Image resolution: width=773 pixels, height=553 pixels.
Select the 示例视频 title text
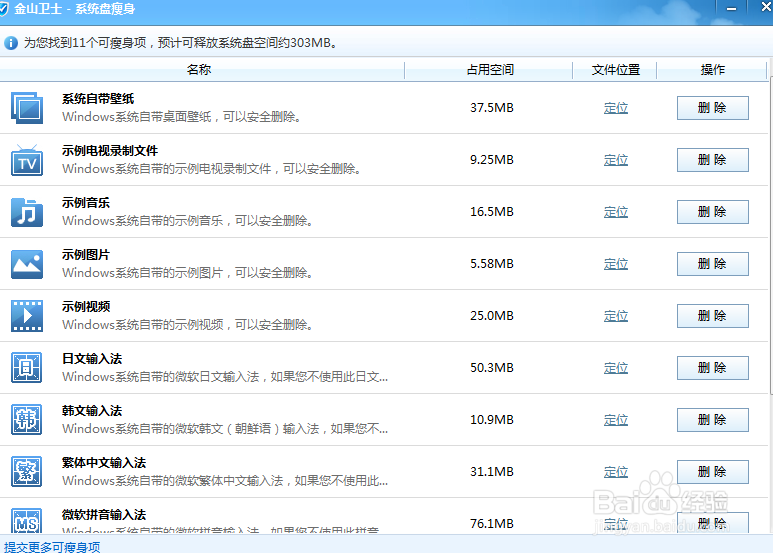pyautogui.click(x=86, y=307)
